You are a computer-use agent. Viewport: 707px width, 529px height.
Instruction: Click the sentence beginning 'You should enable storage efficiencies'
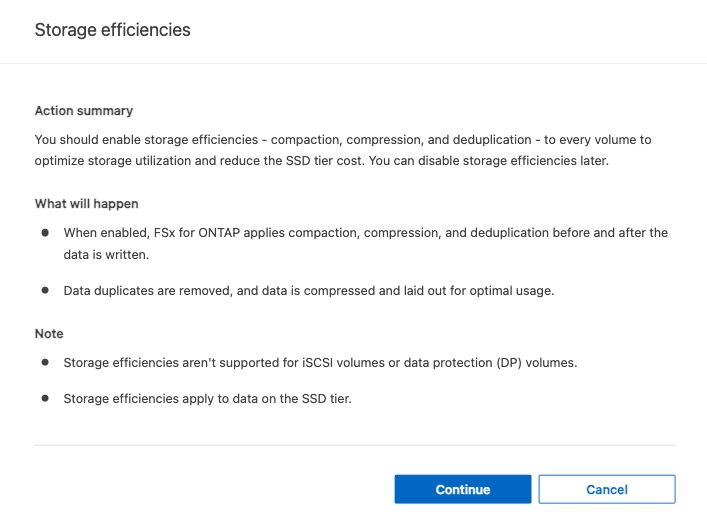coord(343,150)
